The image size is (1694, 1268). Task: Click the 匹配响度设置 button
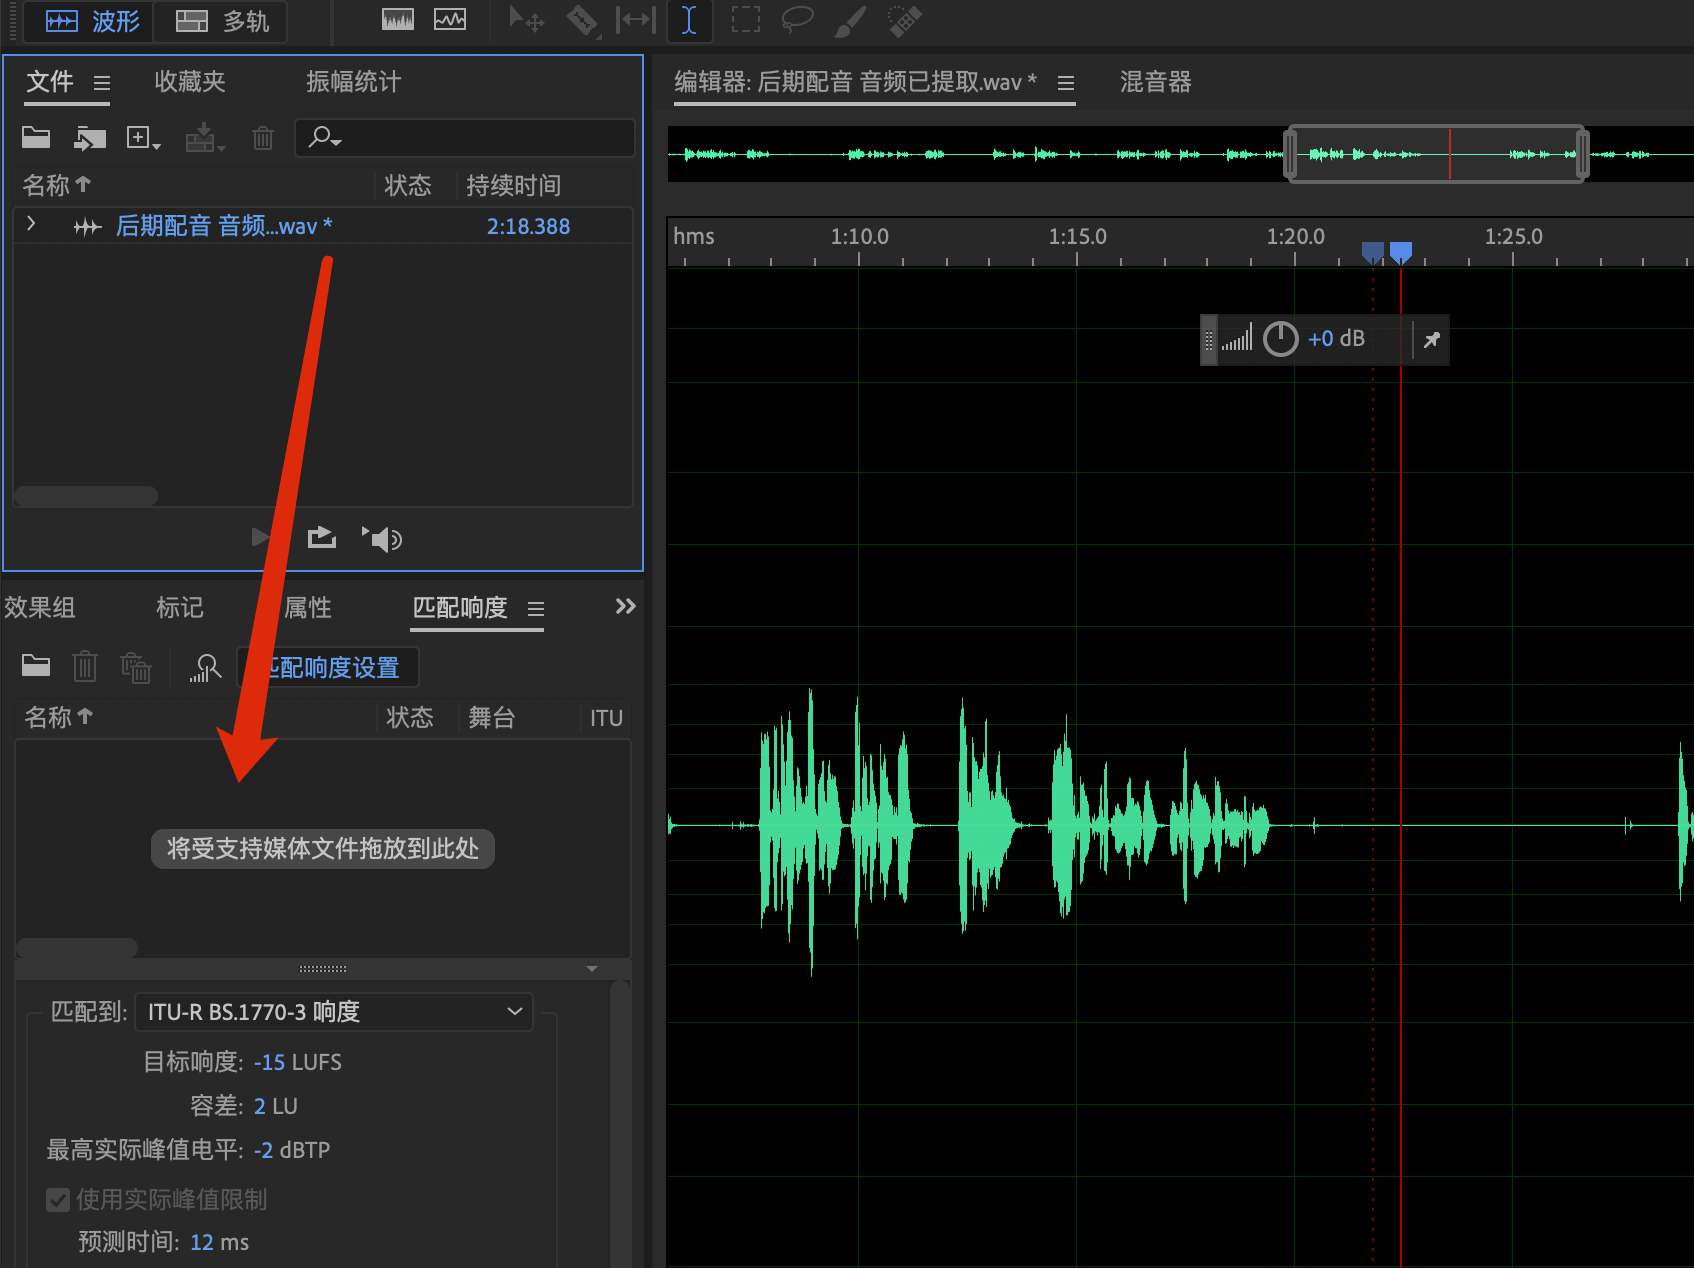click(x=328, y=667)
